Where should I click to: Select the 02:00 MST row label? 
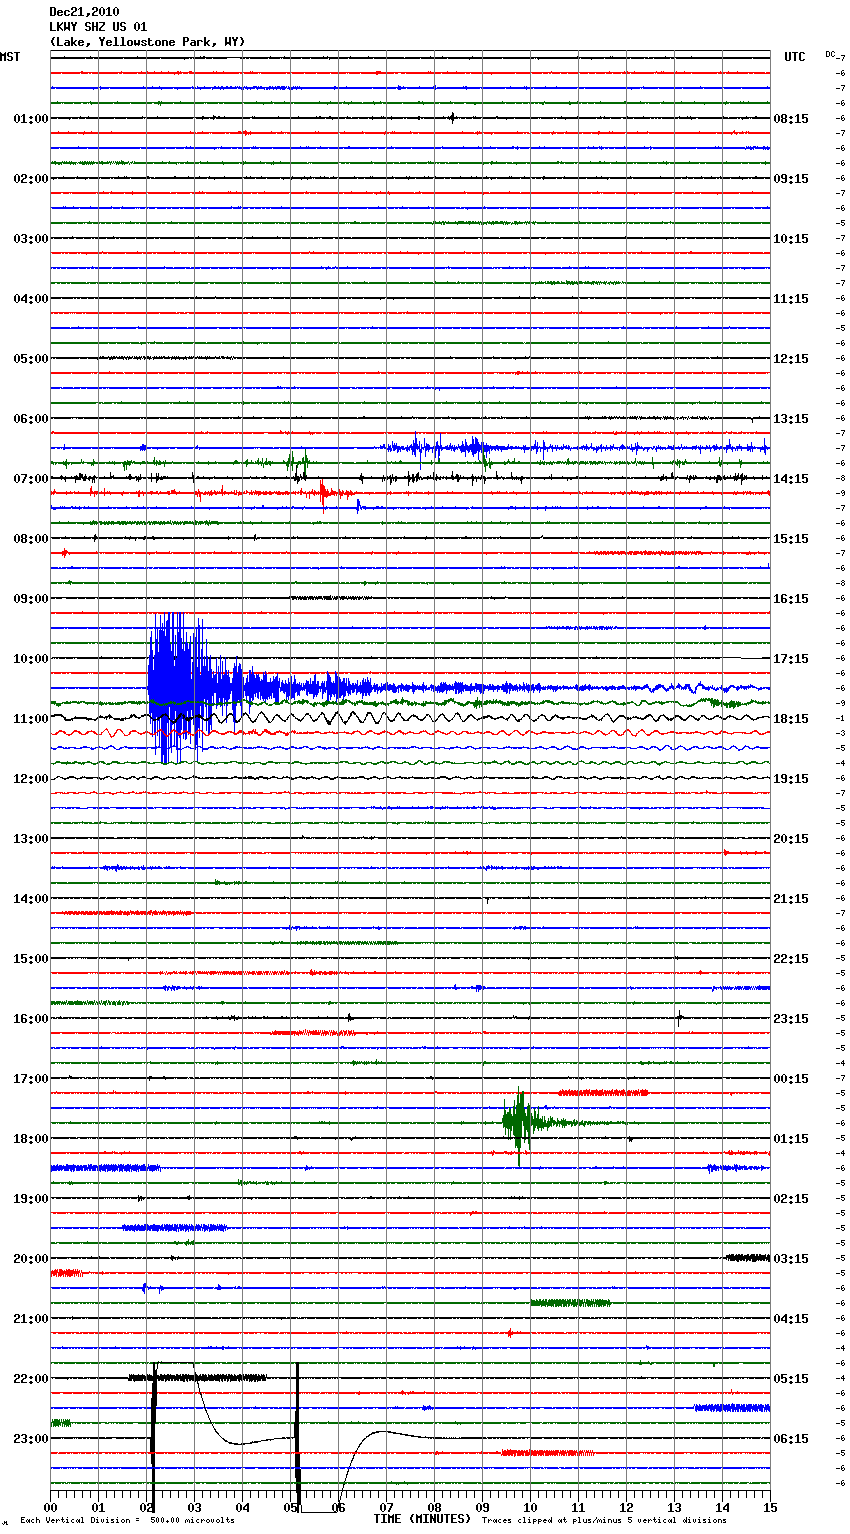pos(30,179)
